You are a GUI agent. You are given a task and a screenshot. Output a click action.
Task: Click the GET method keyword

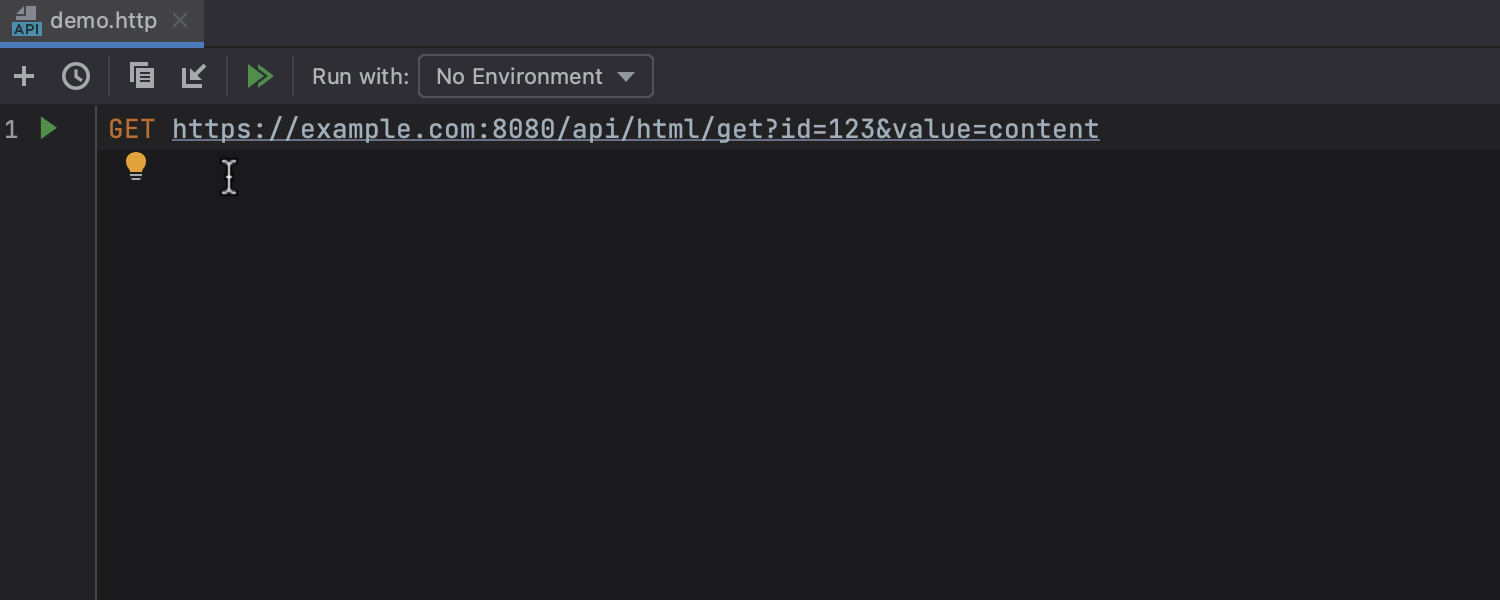click(131, 129)
